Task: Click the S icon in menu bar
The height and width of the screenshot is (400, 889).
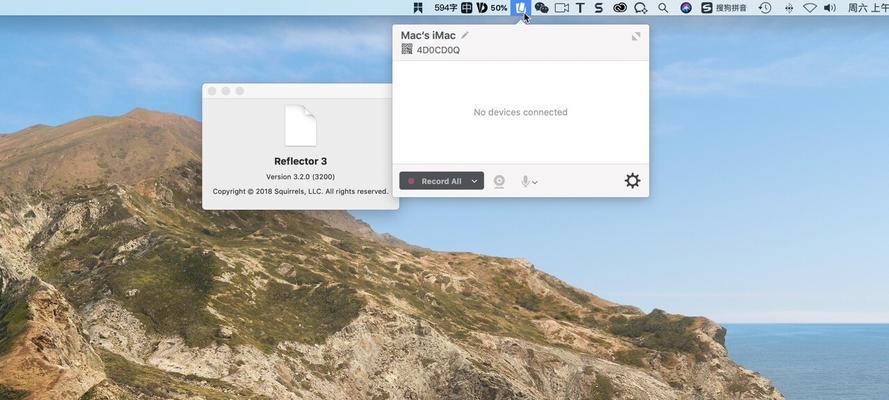Action: click(x=599, y=7)
